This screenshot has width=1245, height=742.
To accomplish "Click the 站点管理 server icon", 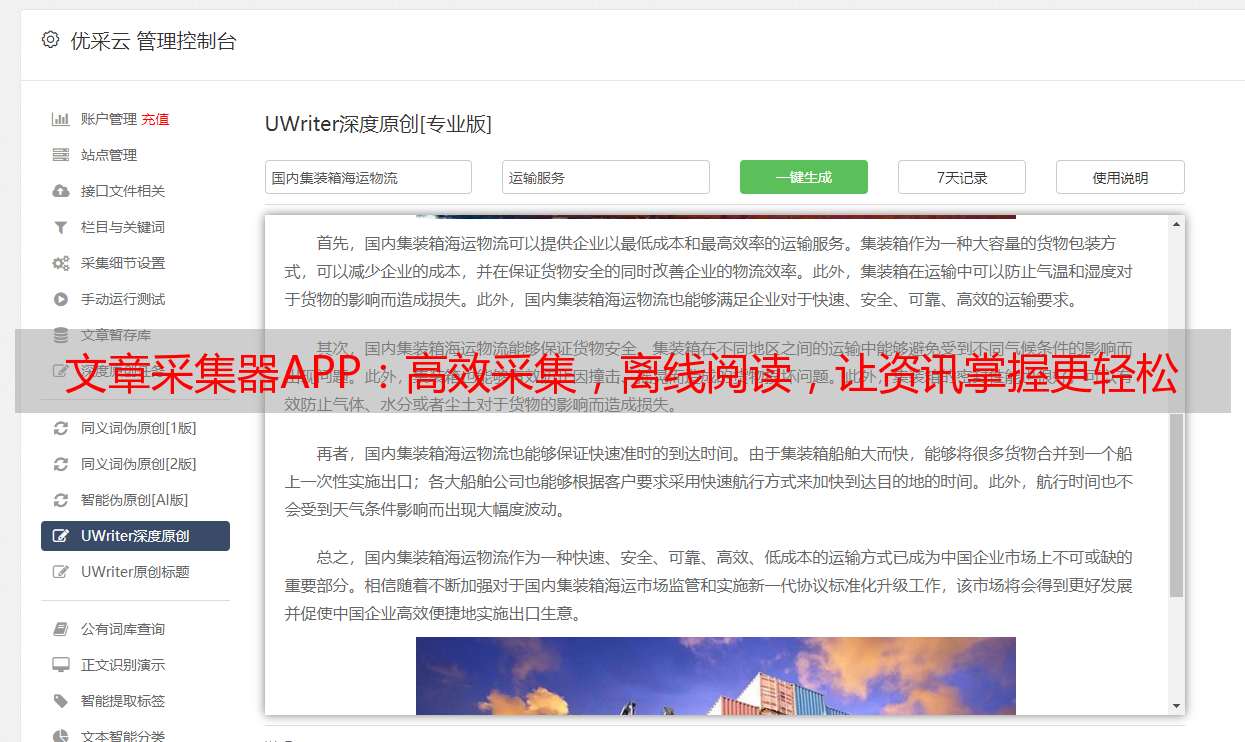I will (61, 155).
